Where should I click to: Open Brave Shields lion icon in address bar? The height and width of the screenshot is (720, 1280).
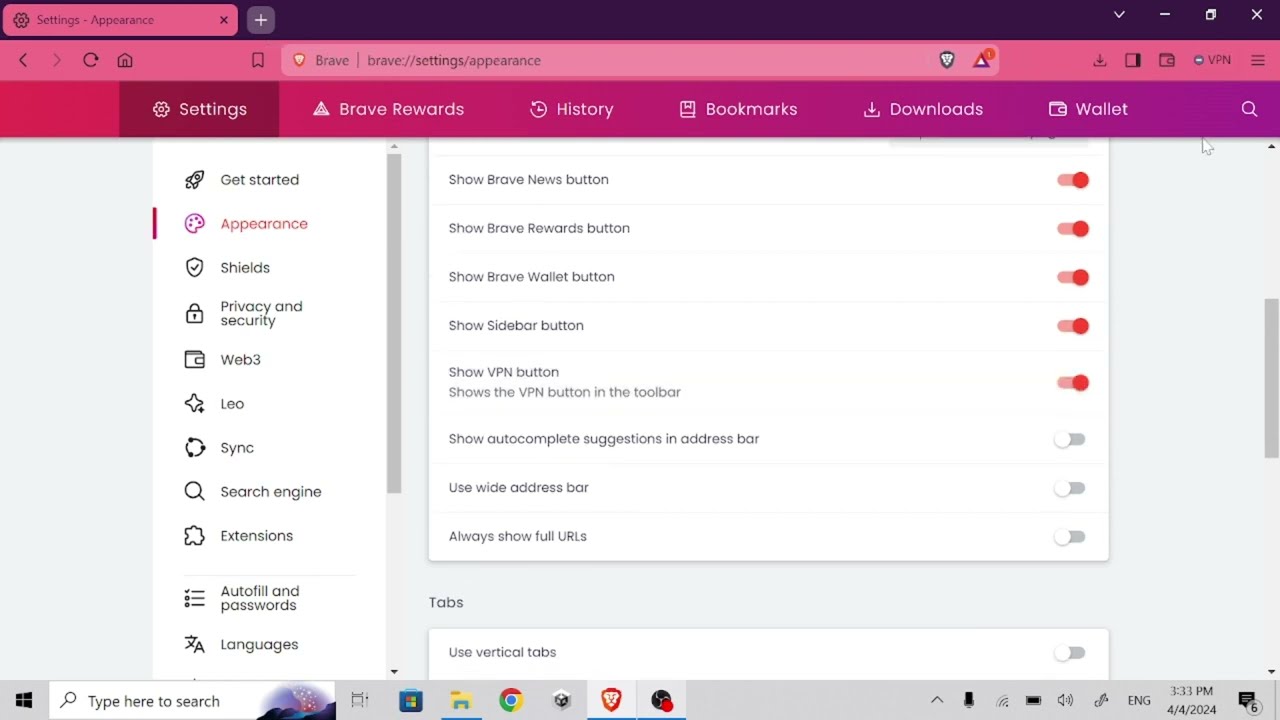click(x=947, y=60)
